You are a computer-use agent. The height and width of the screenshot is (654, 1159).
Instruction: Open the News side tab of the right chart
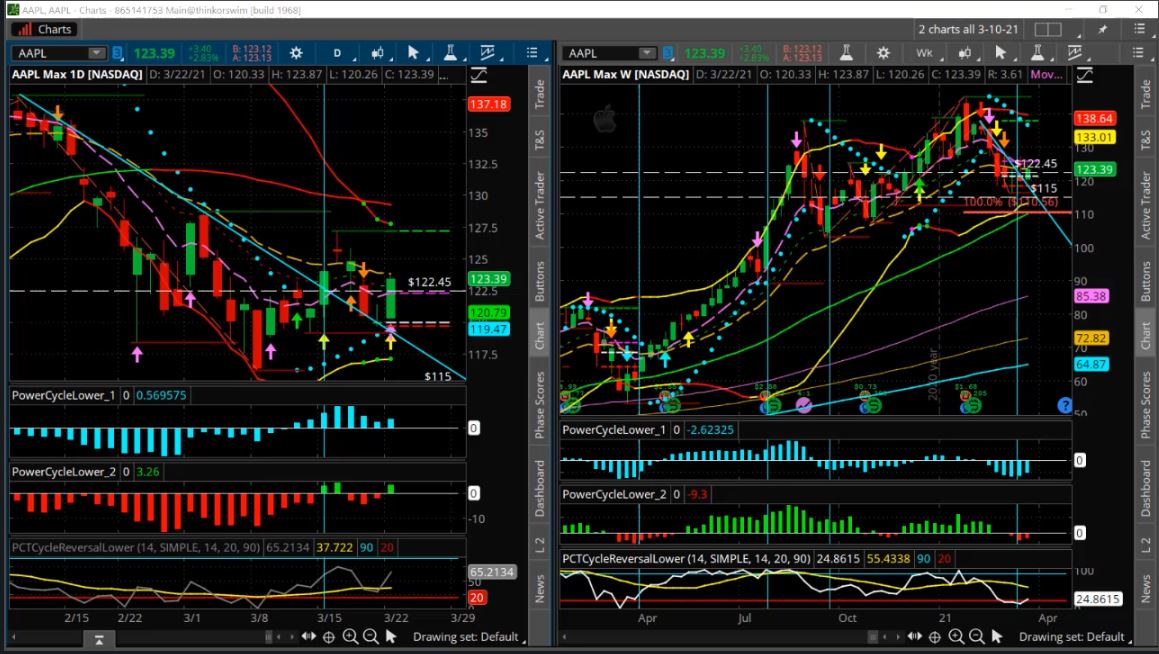(1146, 588)
